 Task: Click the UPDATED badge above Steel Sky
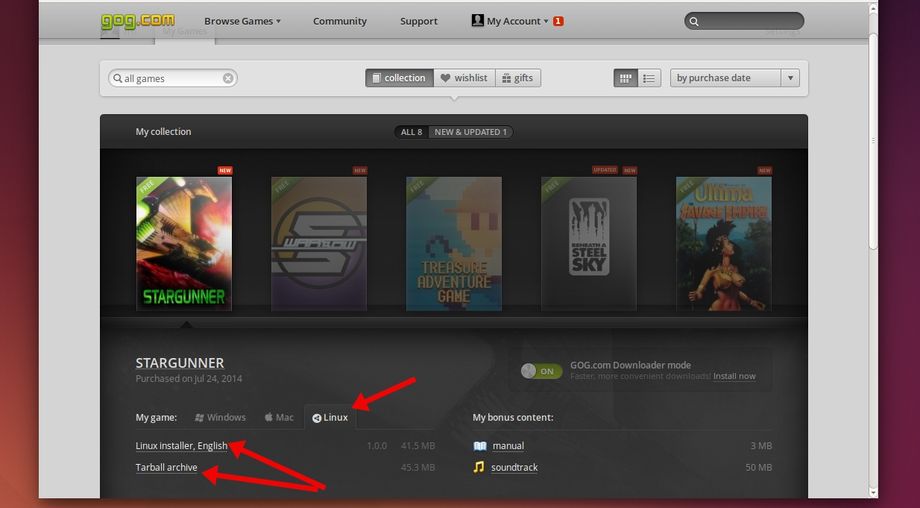point(604,170)
